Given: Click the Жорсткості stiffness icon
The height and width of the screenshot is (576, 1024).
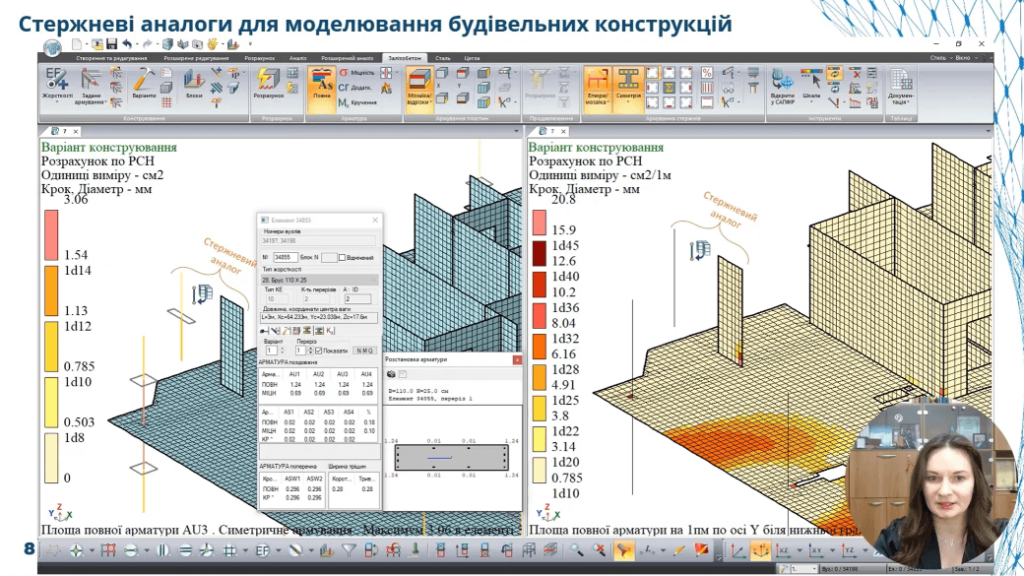Looking at the screenshot, I should pyautogui.click(x=57, y=80).
